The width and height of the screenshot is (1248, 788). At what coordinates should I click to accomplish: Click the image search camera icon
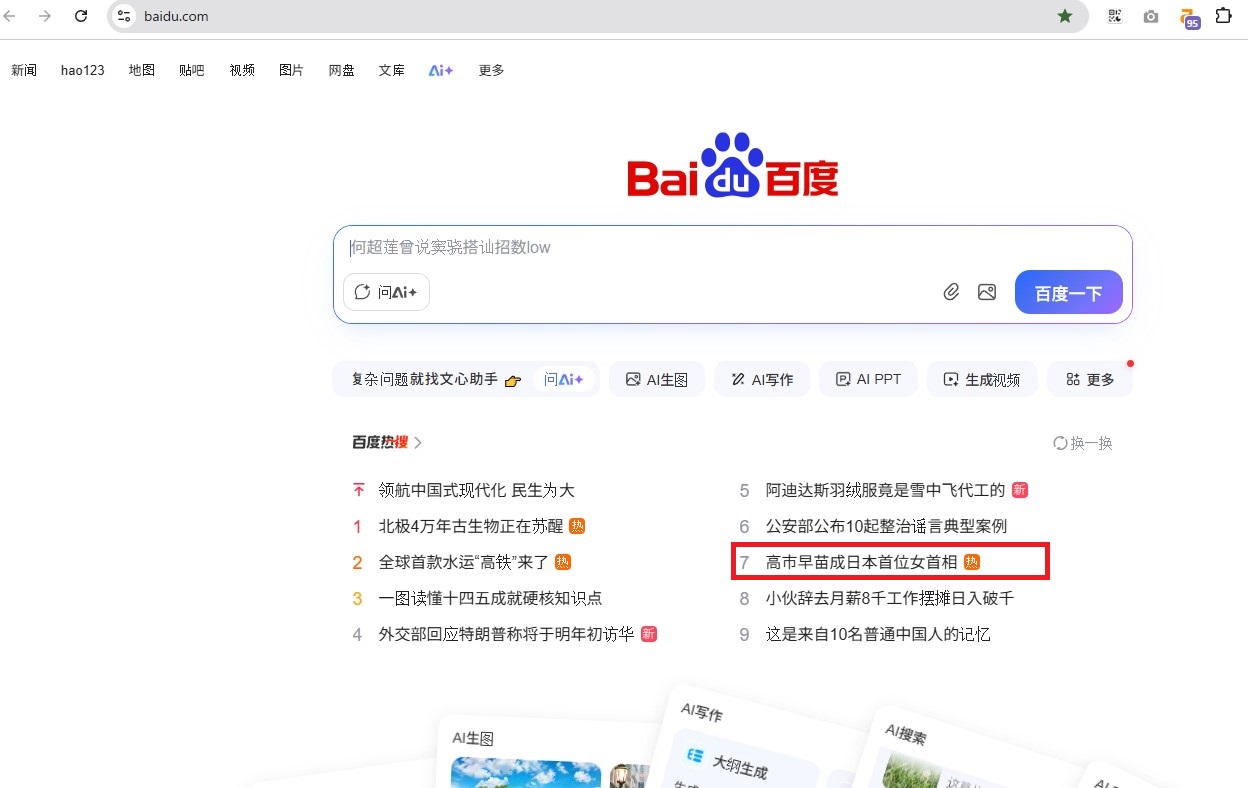(987, 292)
